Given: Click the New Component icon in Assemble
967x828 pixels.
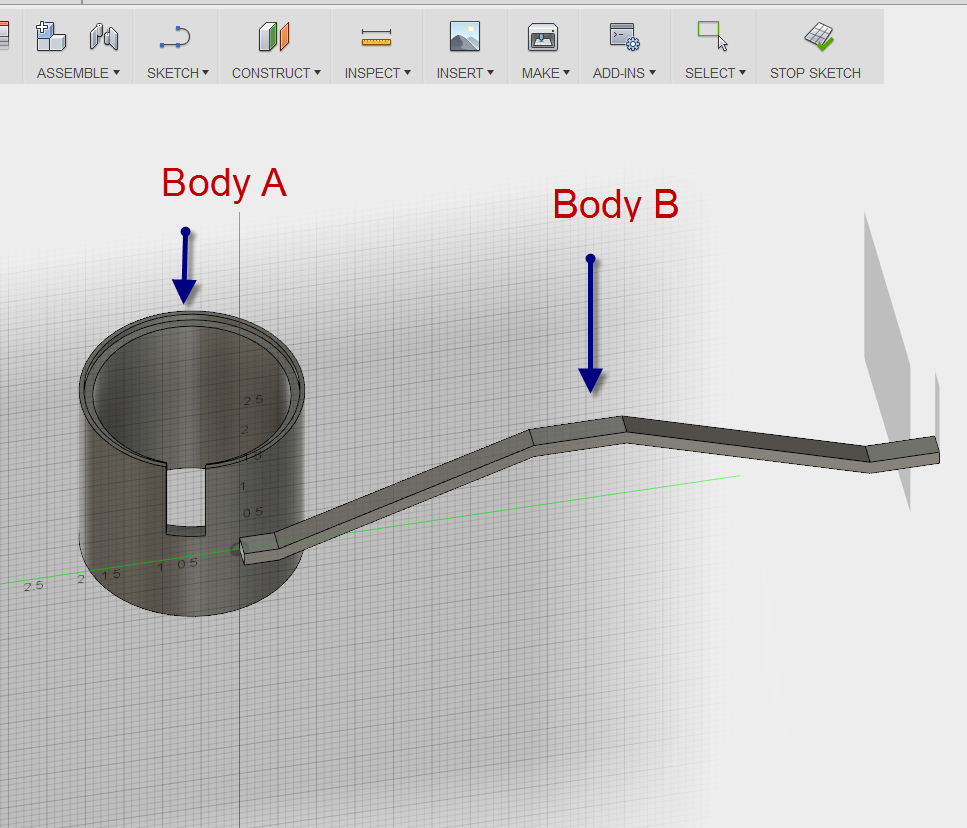Looking at the screenshot, I should coord(50,37).
